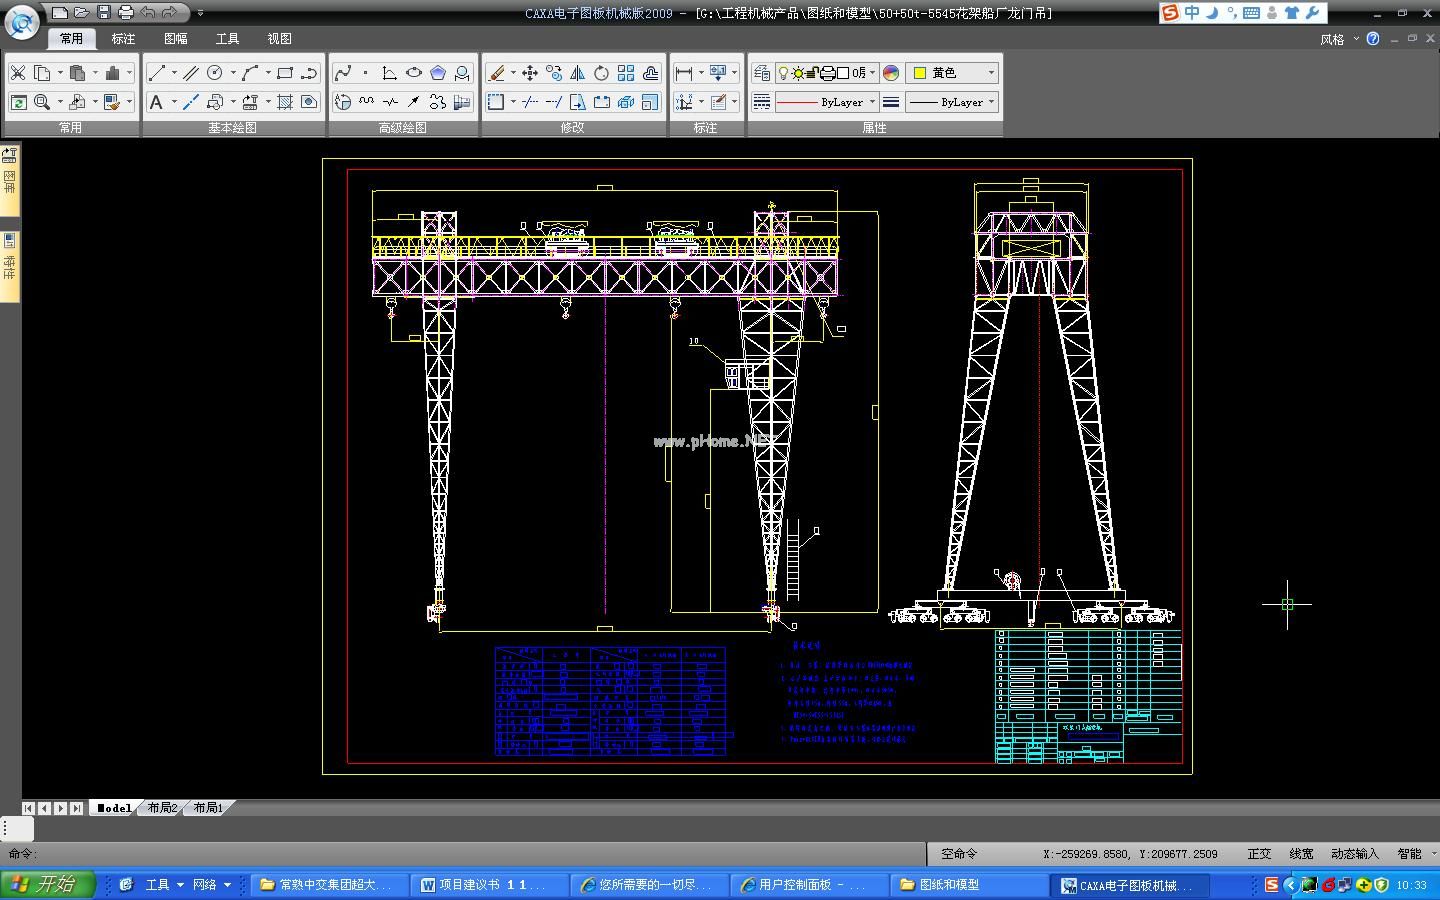Open the 黄色 color dropdown
The height and width of the screenshot is (900, 1440).
(991, 73)
